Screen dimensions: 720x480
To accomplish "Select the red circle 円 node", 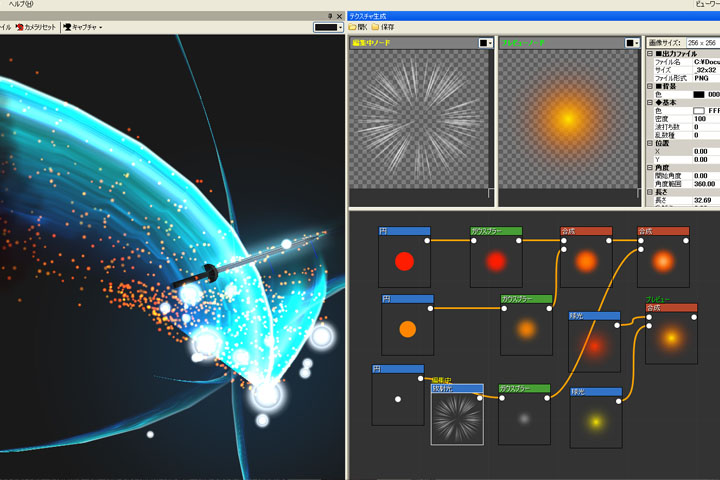I will tap(404, 257).
